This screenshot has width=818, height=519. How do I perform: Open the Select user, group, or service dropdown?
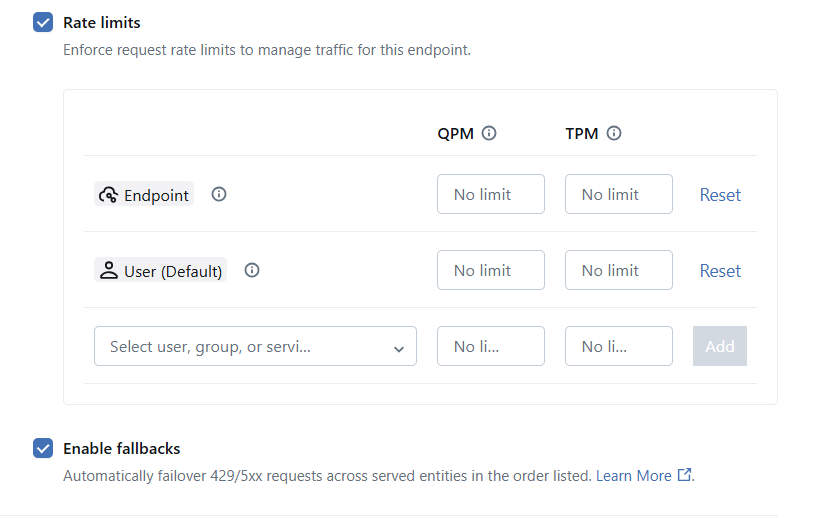[255, 346]
